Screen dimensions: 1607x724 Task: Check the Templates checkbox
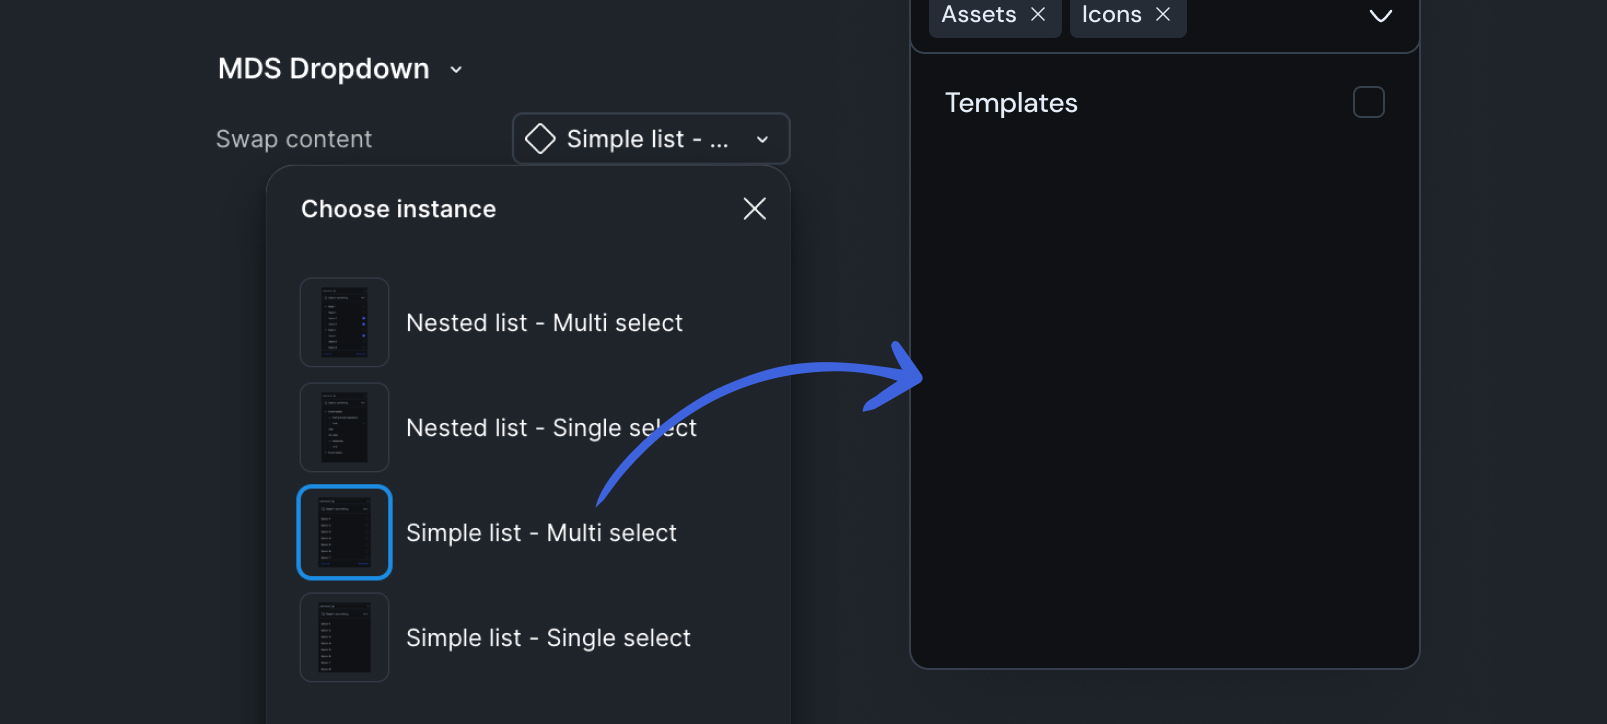(1368, 102)
